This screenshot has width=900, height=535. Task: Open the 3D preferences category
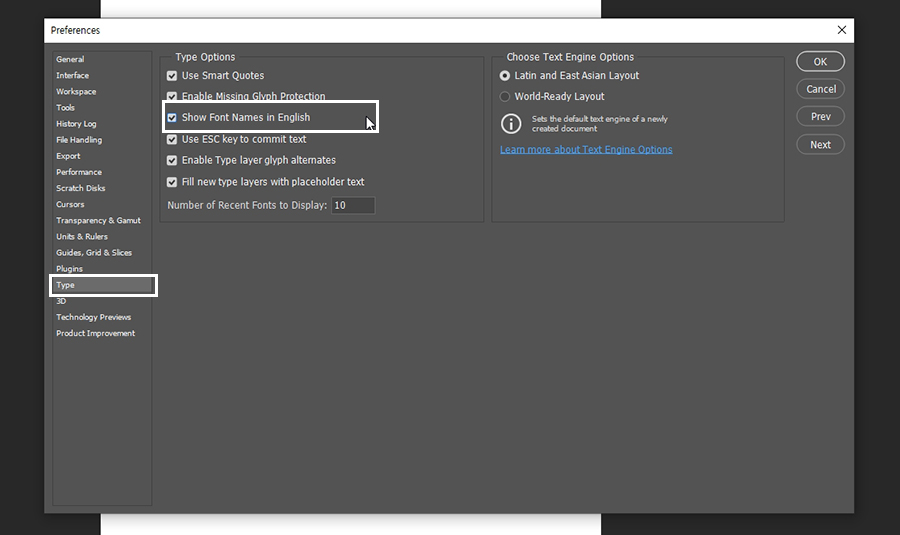[61, 301]
